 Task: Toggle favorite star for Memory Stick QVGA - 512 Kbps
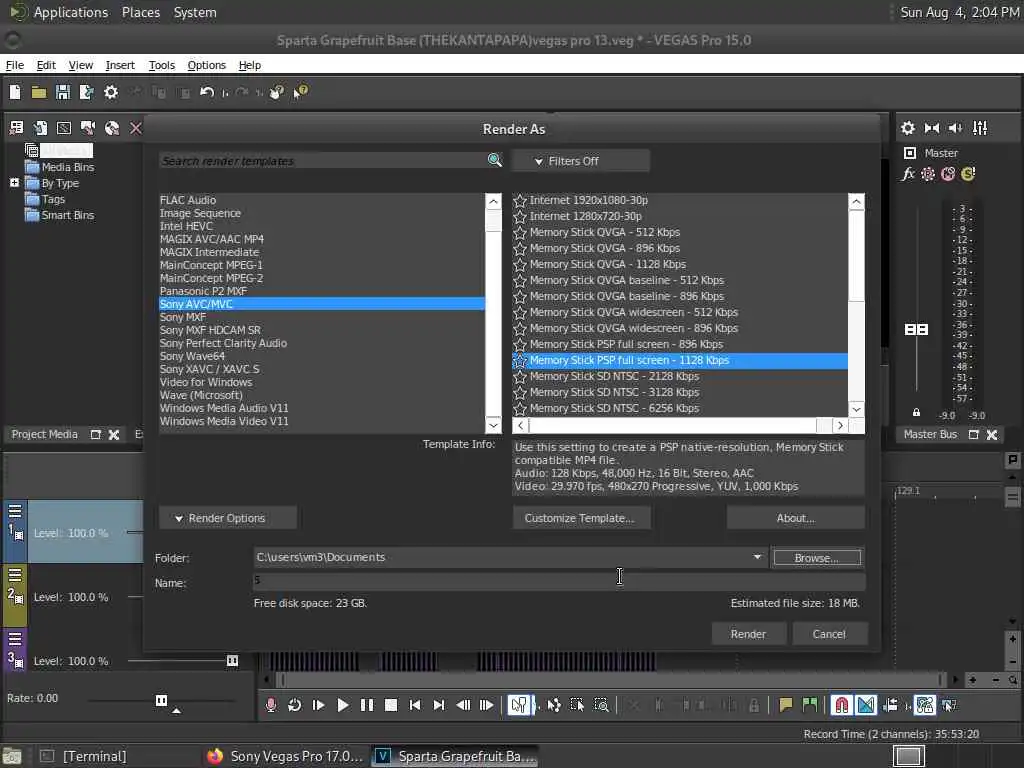click(x=520, y=232)
